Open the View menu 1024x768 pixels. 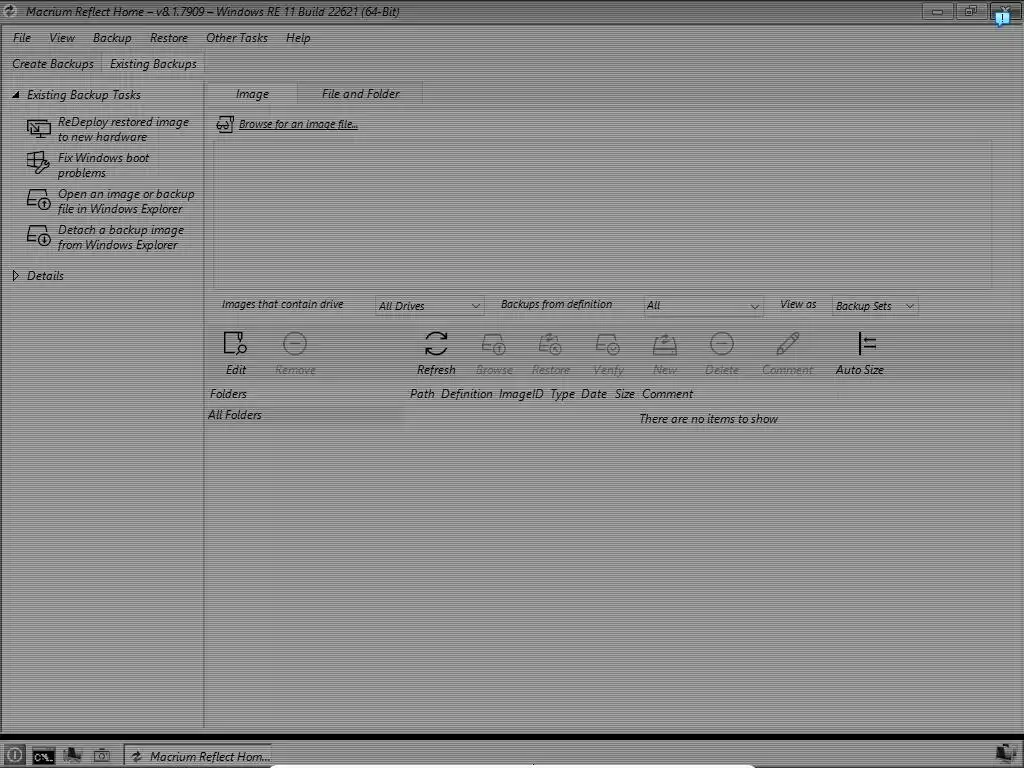point(62,38)
